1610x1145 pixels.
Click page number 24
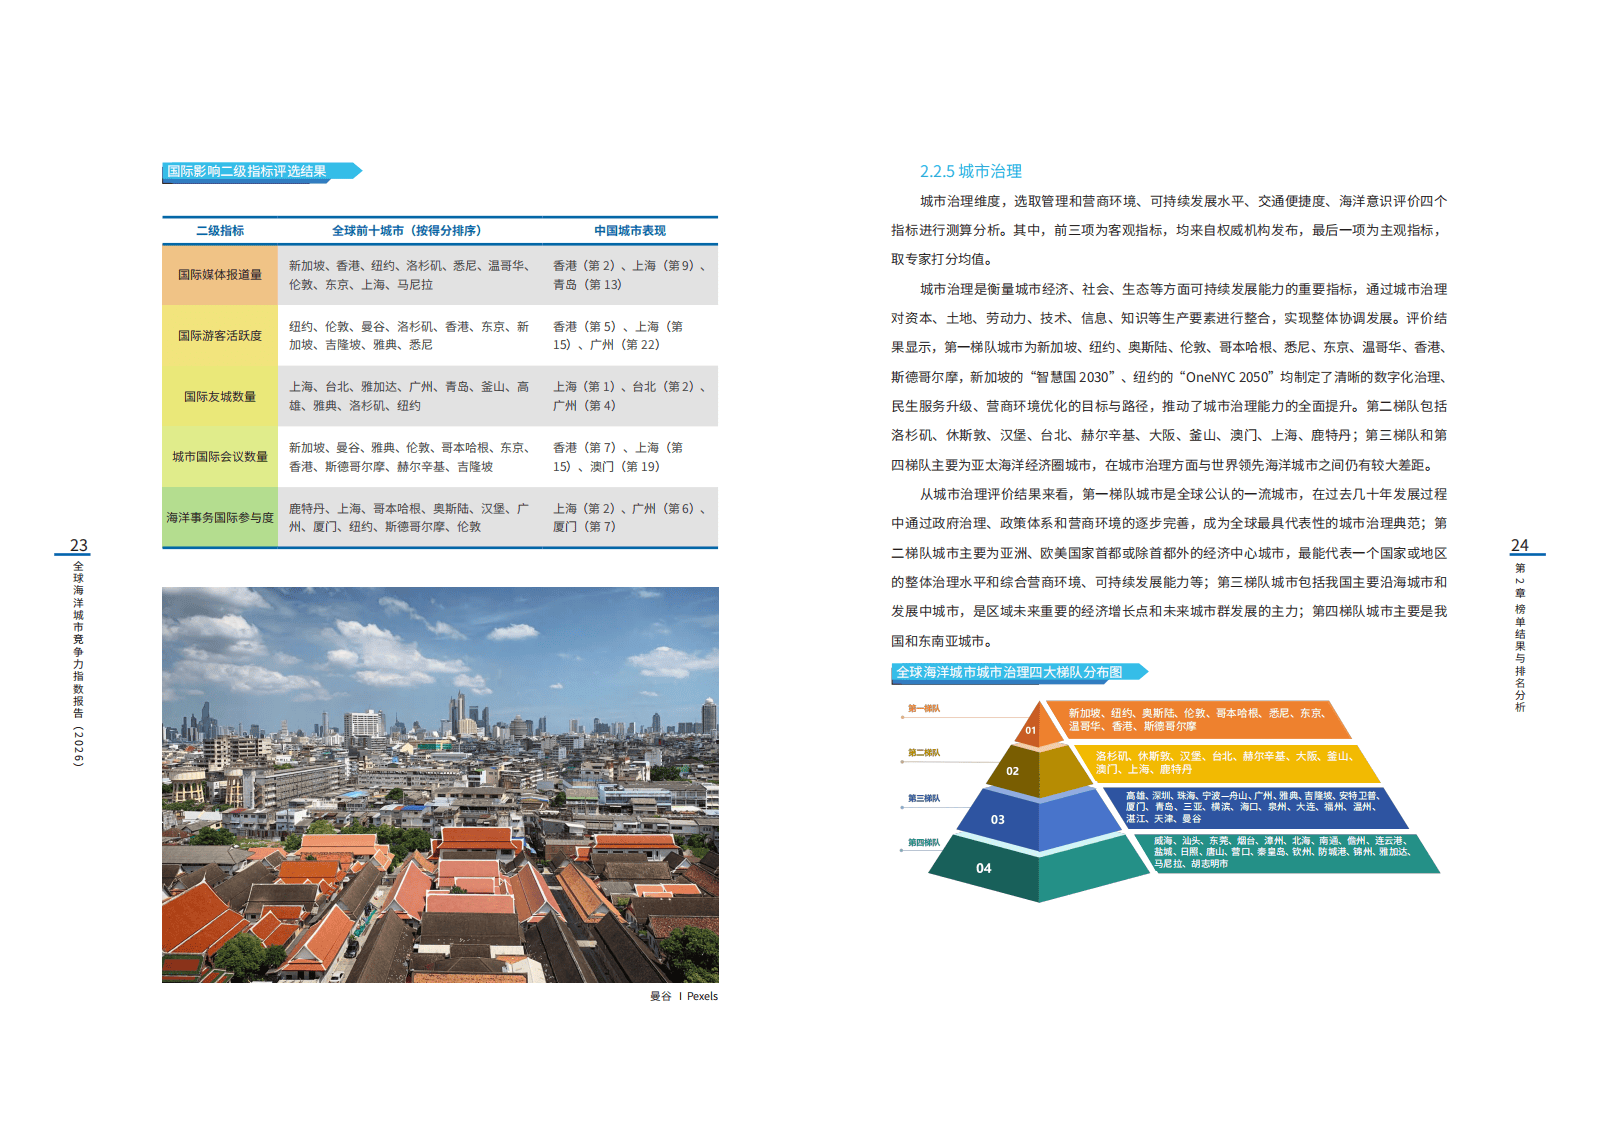[x=1520, y=545]
